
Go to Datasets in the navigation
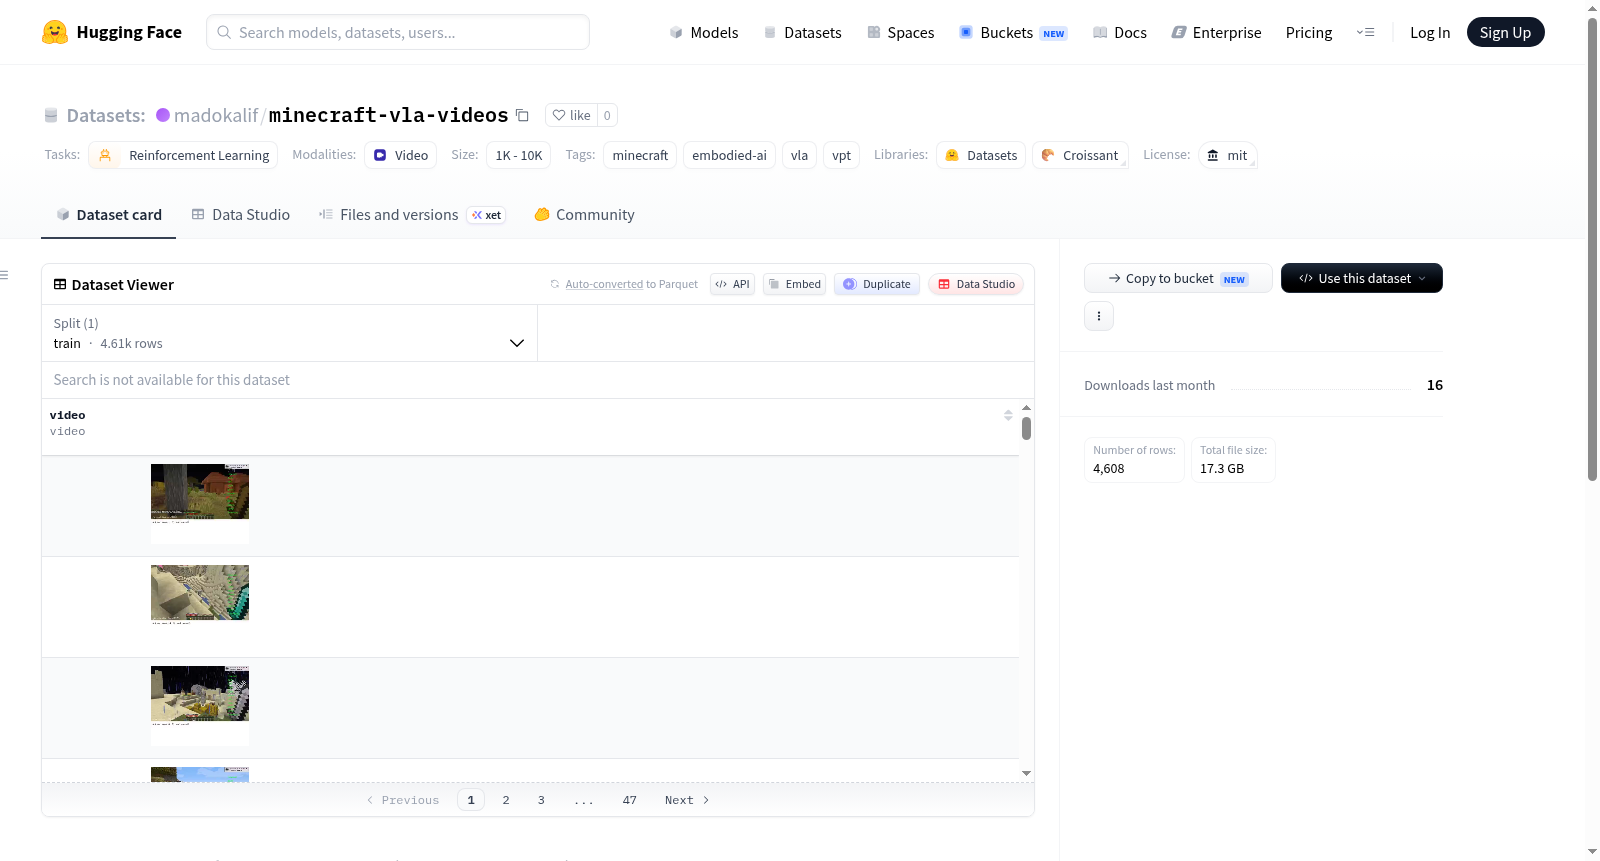(802, 32)
